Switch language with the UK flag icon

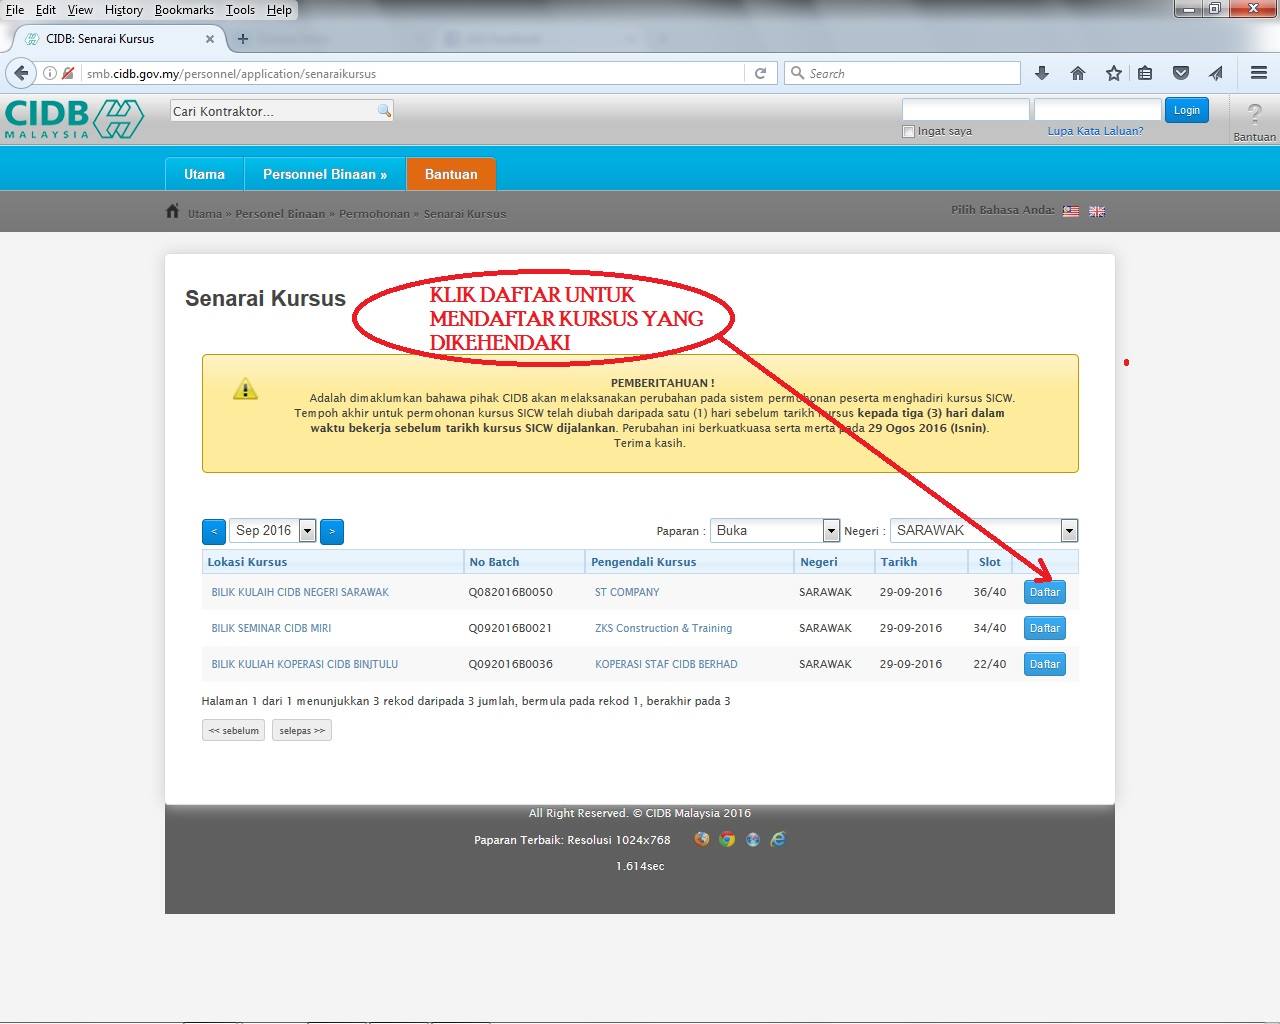(1097, 211)
